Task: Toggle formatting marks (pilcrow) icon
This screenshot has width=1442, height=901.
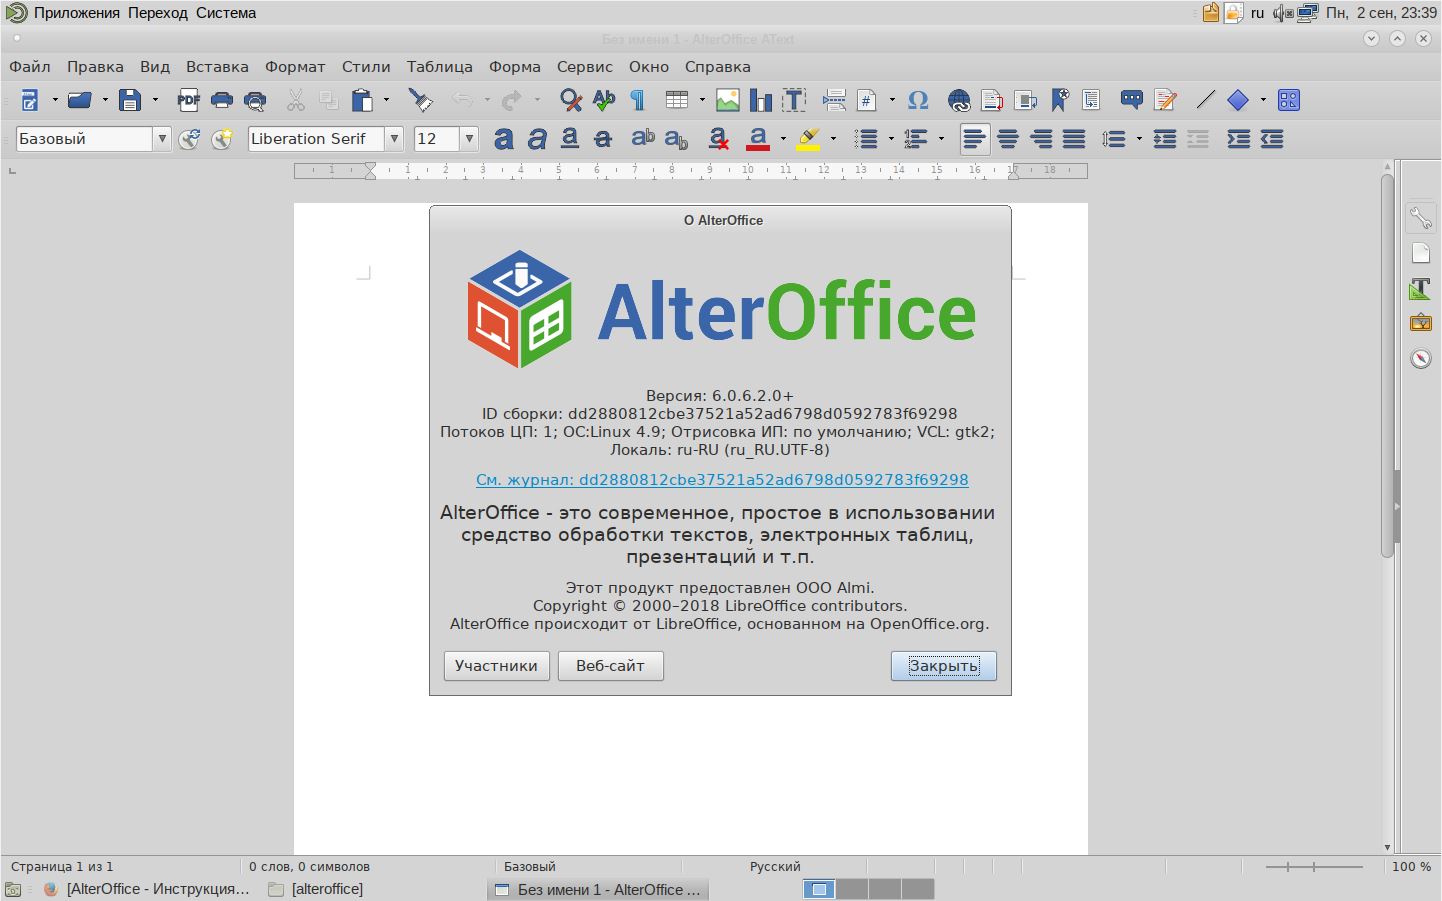Action: coord(637,100)
